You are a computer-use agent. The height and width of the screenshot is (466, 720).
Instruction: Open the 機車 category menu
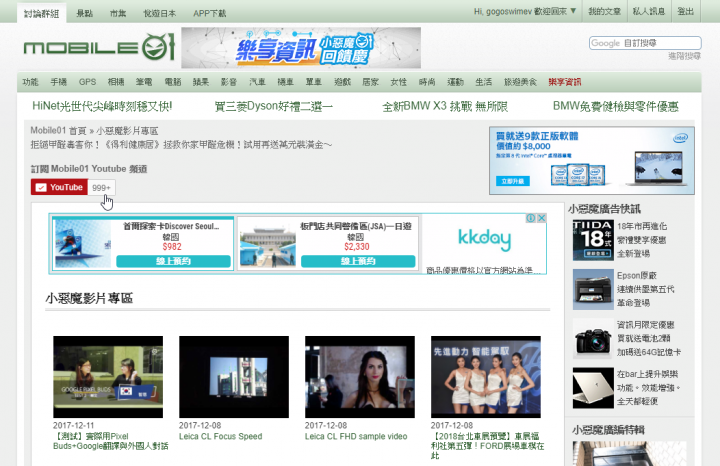coord(285,82)
